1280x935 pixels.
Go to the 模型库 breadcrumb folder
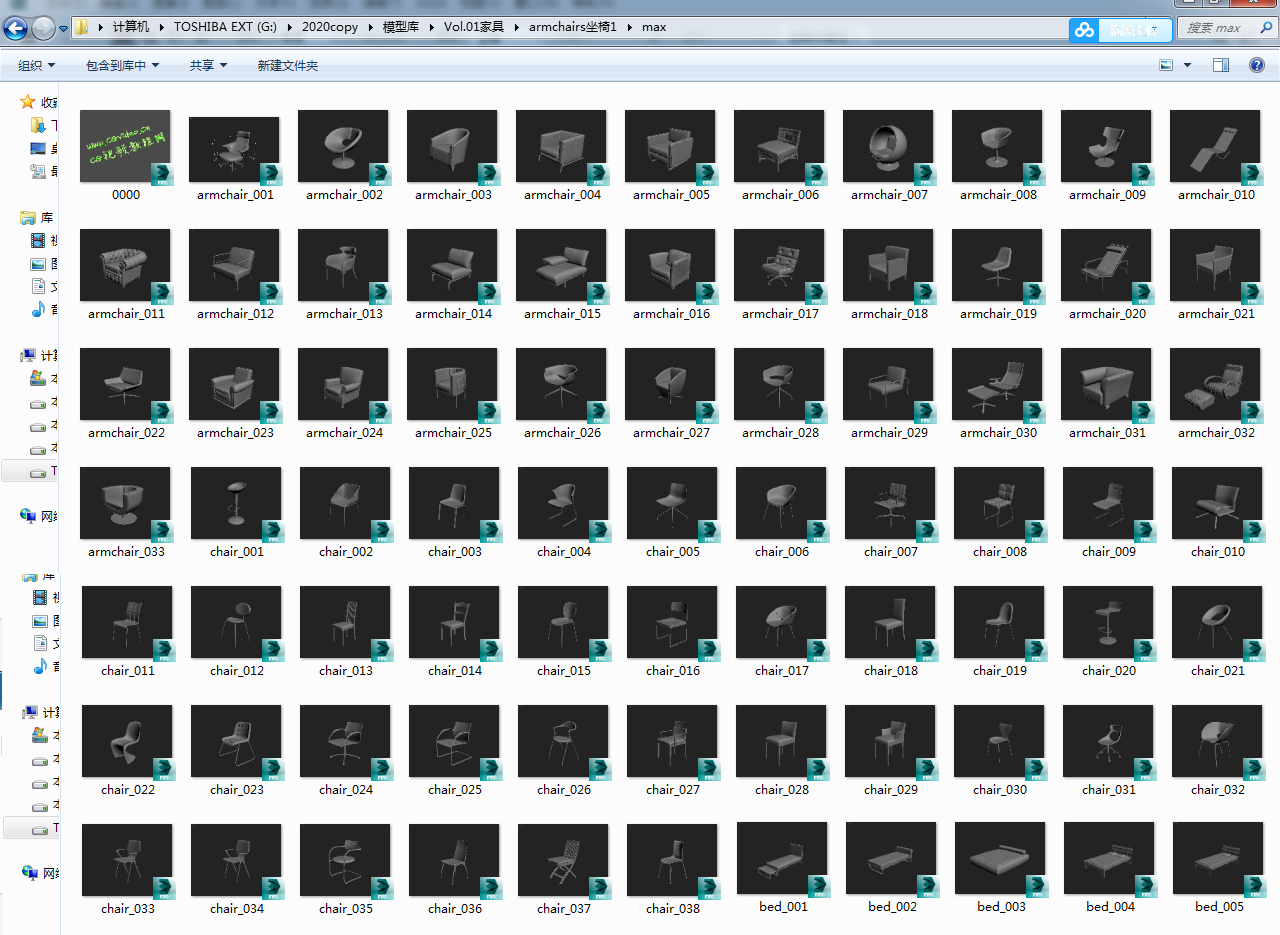click(402, 27)
